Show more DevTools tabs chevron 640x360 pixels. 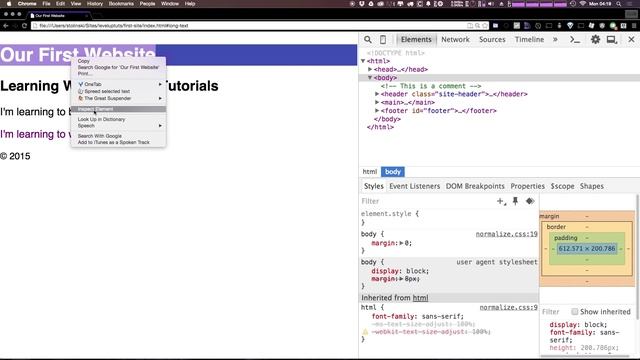555,40
